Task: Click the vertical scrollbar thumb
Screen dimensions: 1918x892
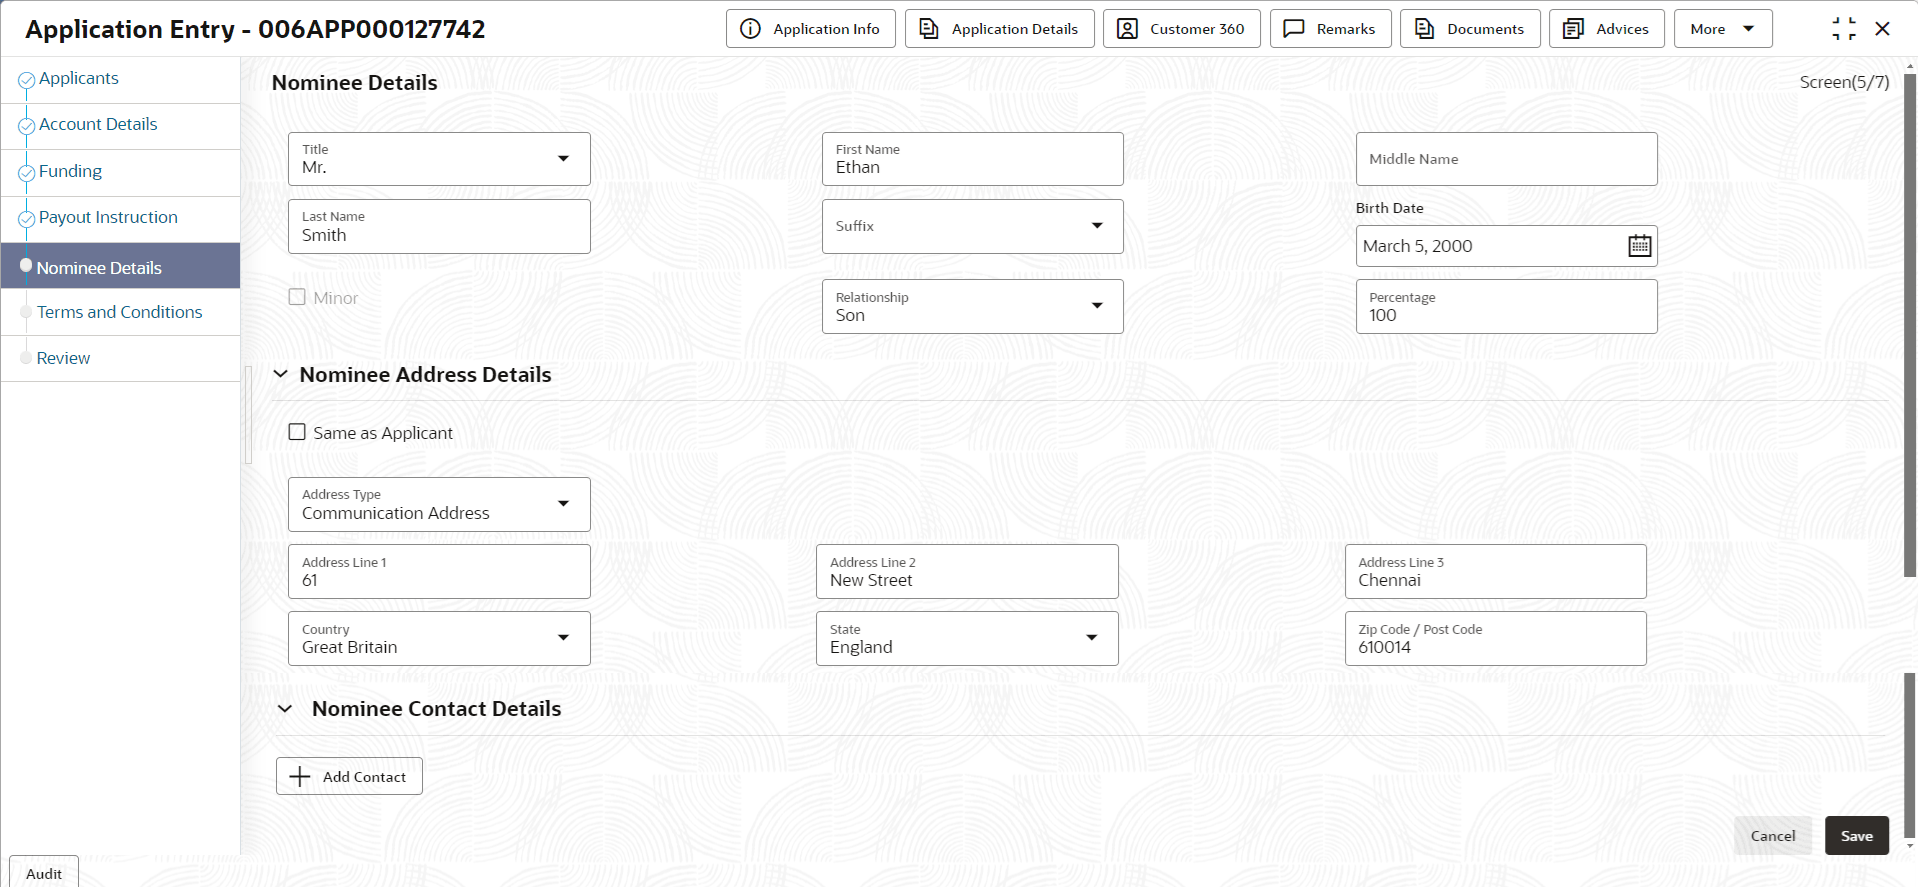Action: pyautogui.click(x=1909, y=325)
